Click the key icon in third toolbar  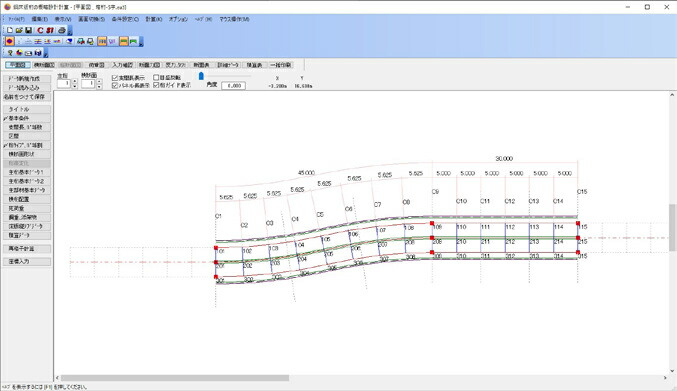point(10,53)
